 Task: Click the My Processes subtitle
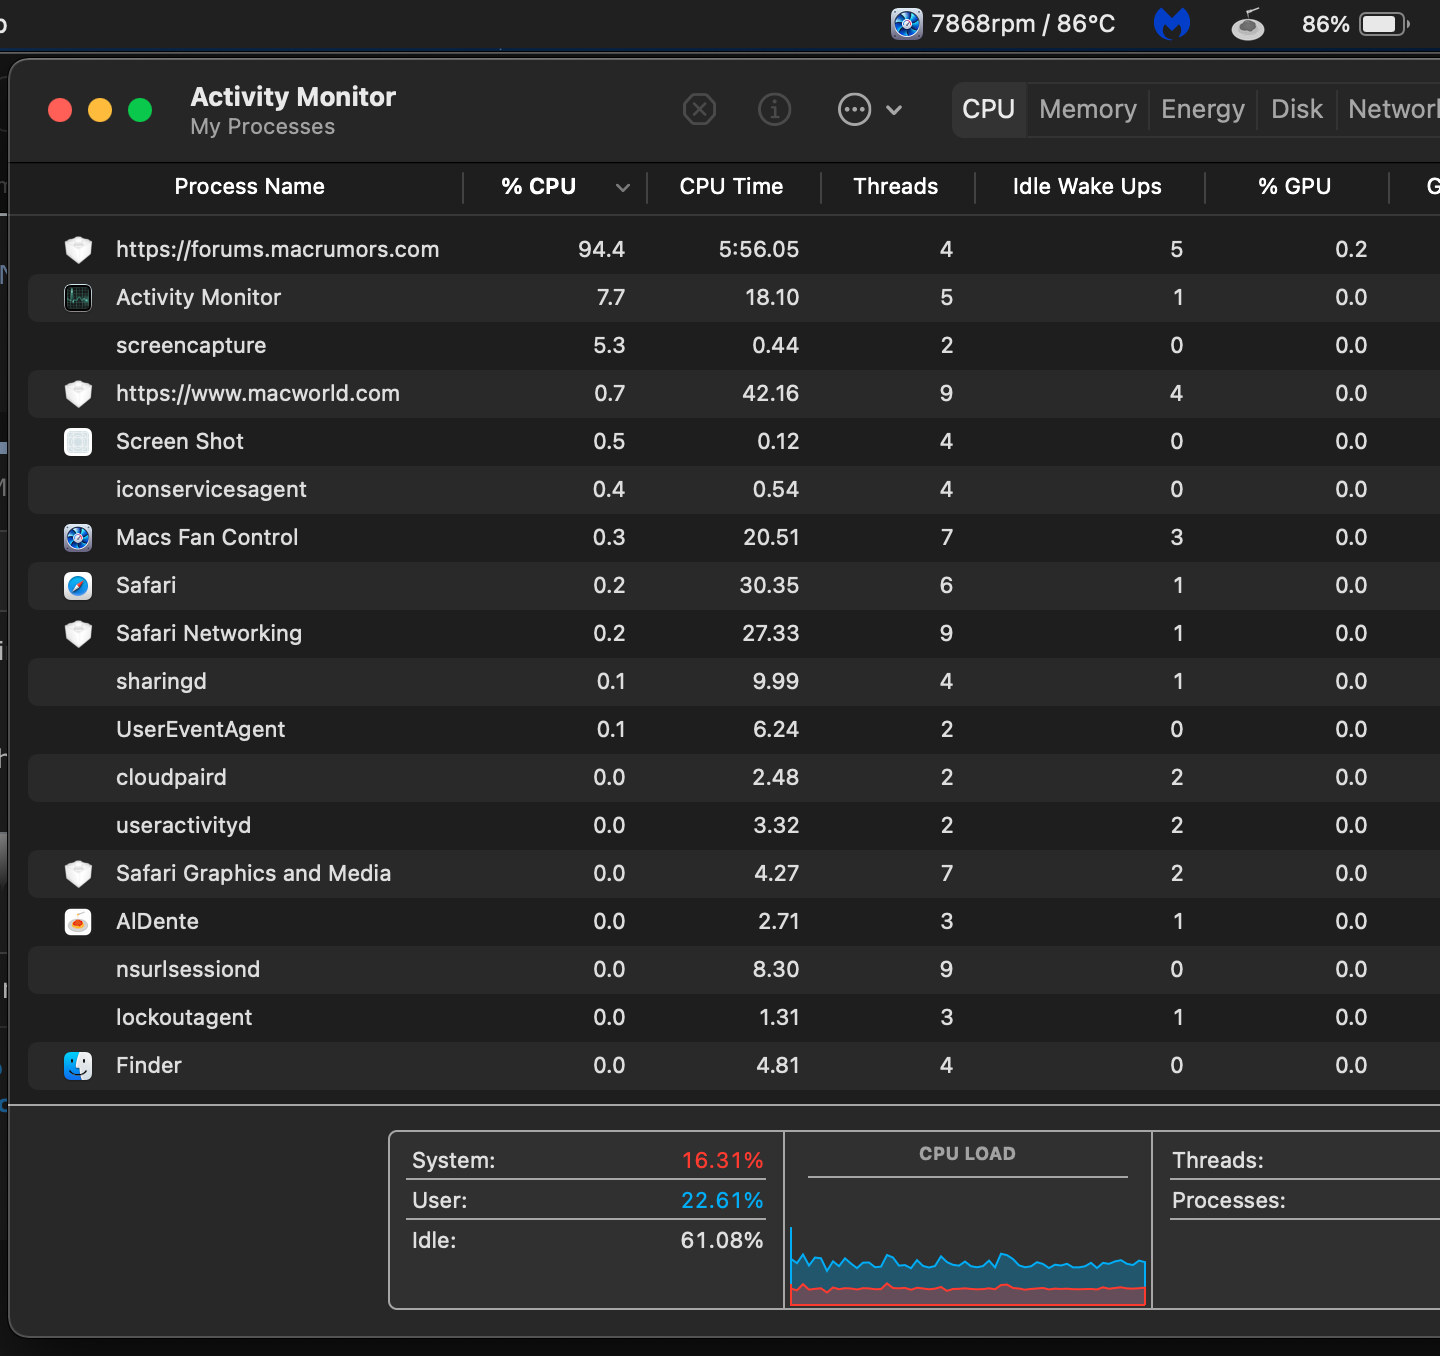tap(263, 127)
